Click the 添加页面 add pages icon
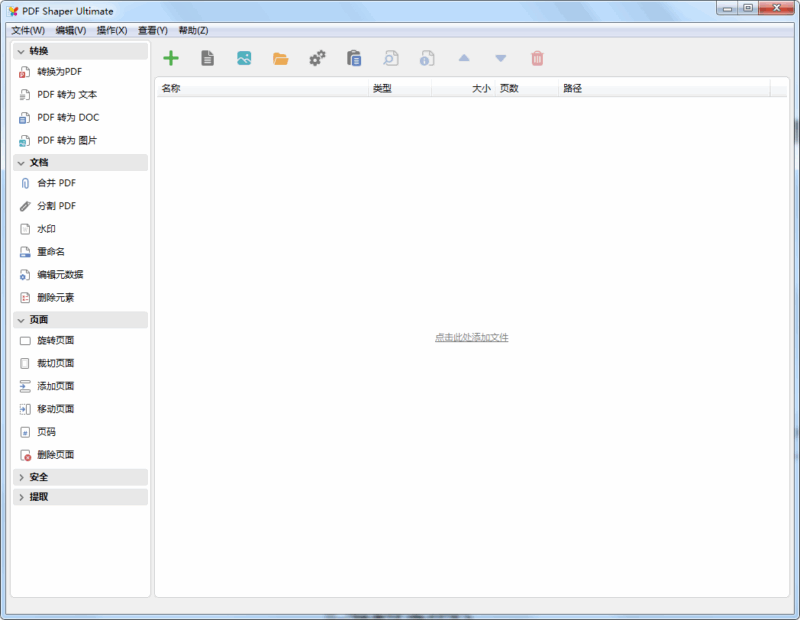 click(x=24, y=386)
